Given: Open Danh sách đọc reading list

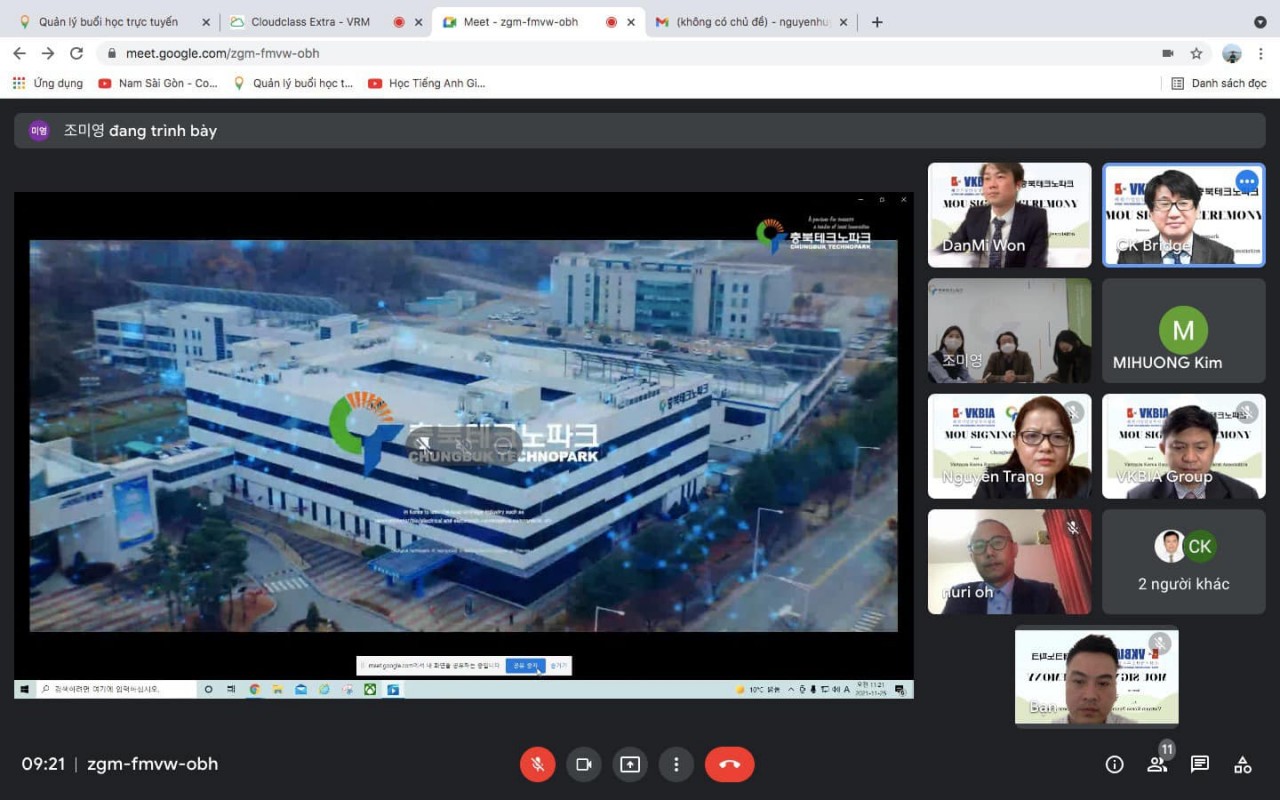Looking at the screenshot, I should point(1219,83).
